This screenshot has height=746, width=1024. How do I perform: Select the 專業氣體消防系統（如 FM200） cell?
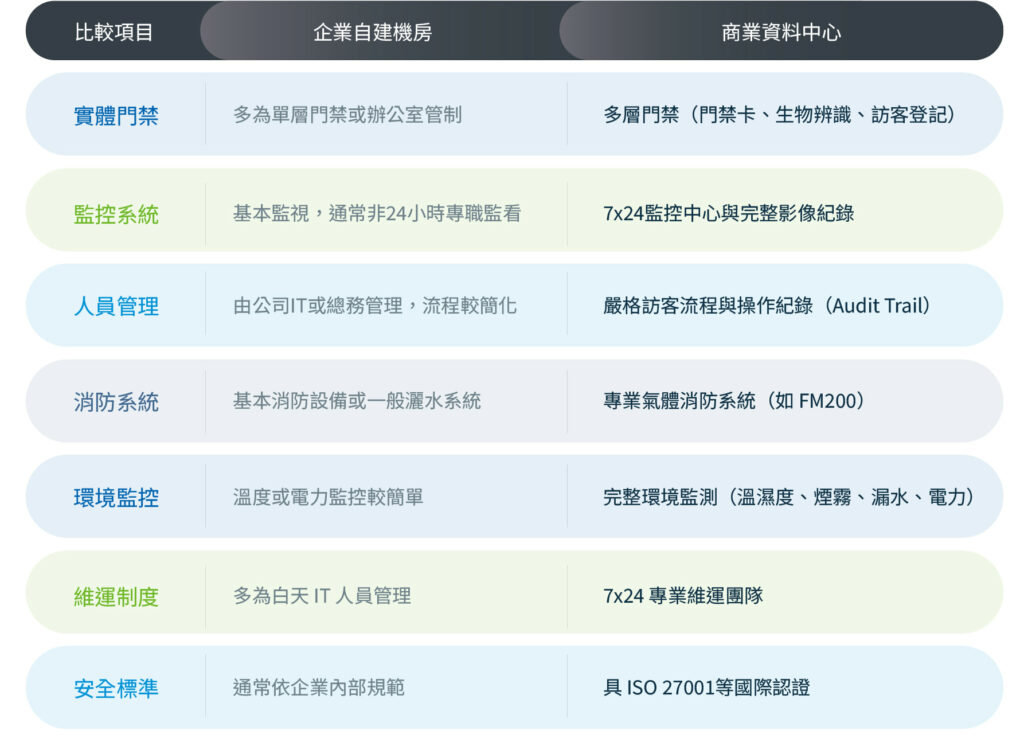(x=735, y=400)
